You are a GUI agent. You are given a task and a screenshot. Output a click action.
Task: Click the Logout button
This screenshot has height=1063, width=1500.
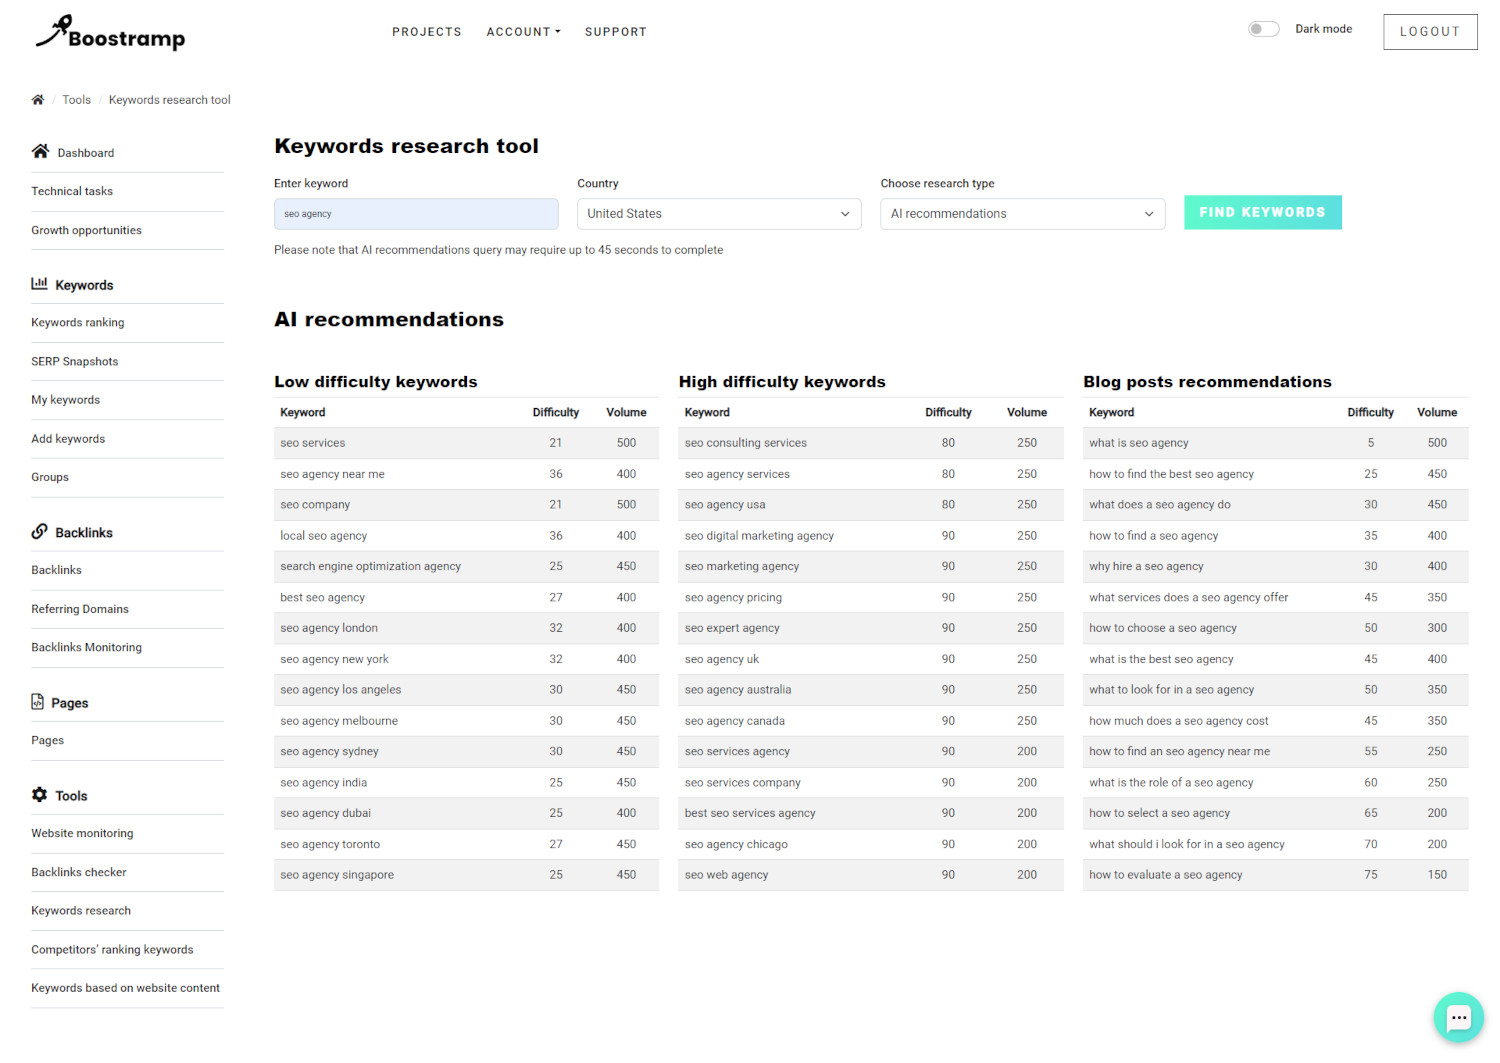pyautogui.click(x=1430, y=32)
